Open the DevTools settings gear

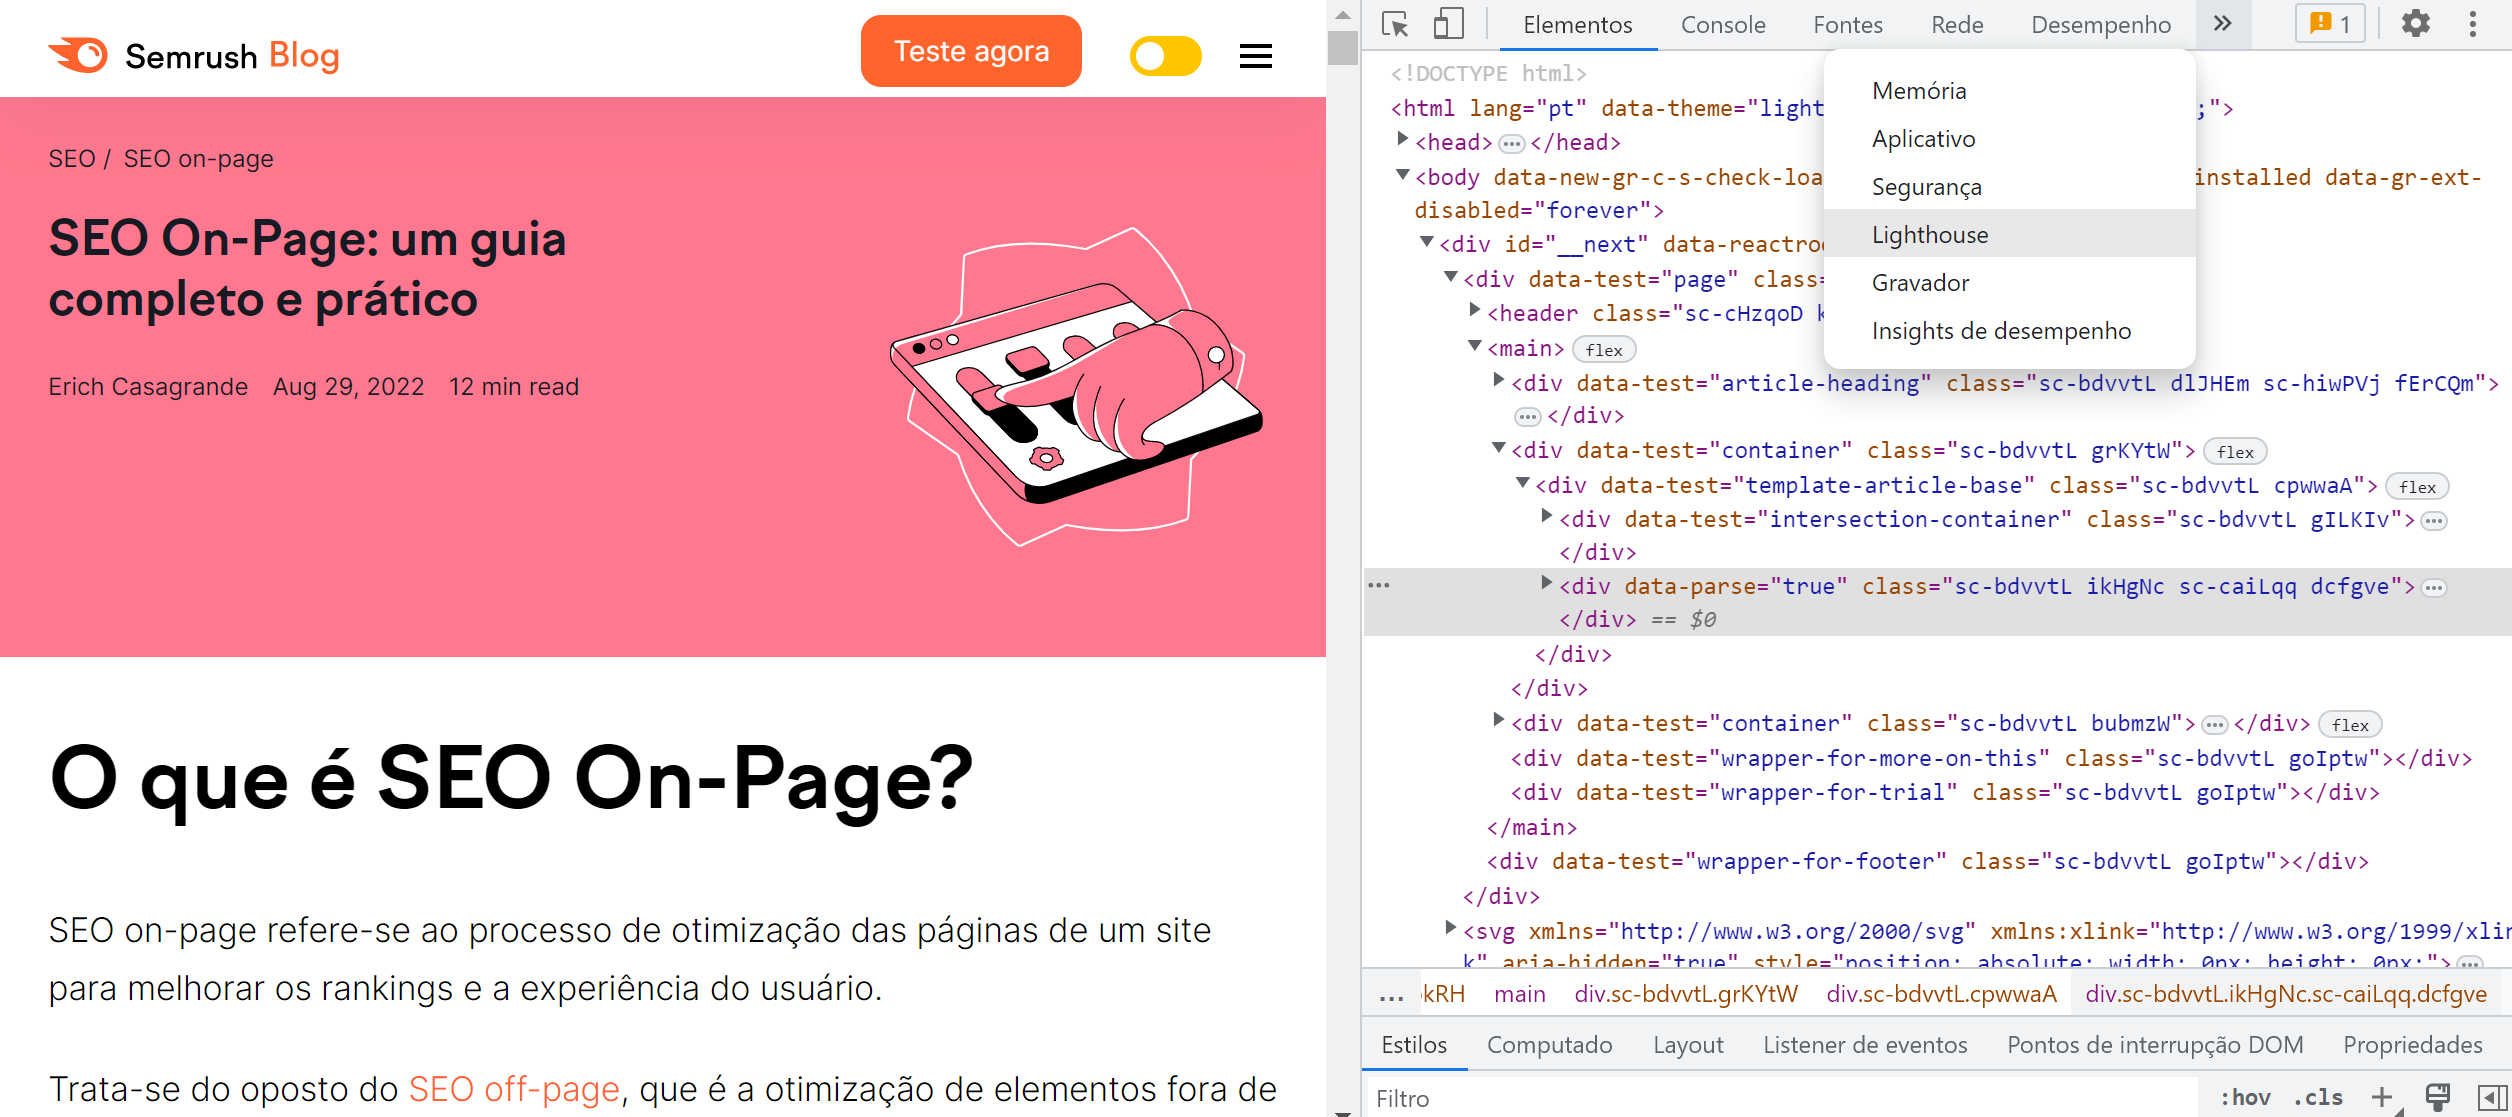tap(2416, 23)
